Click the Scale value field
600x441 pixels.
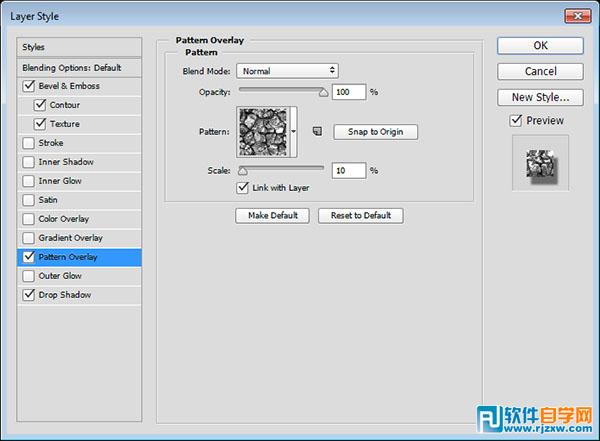click(x=349, y=170)
